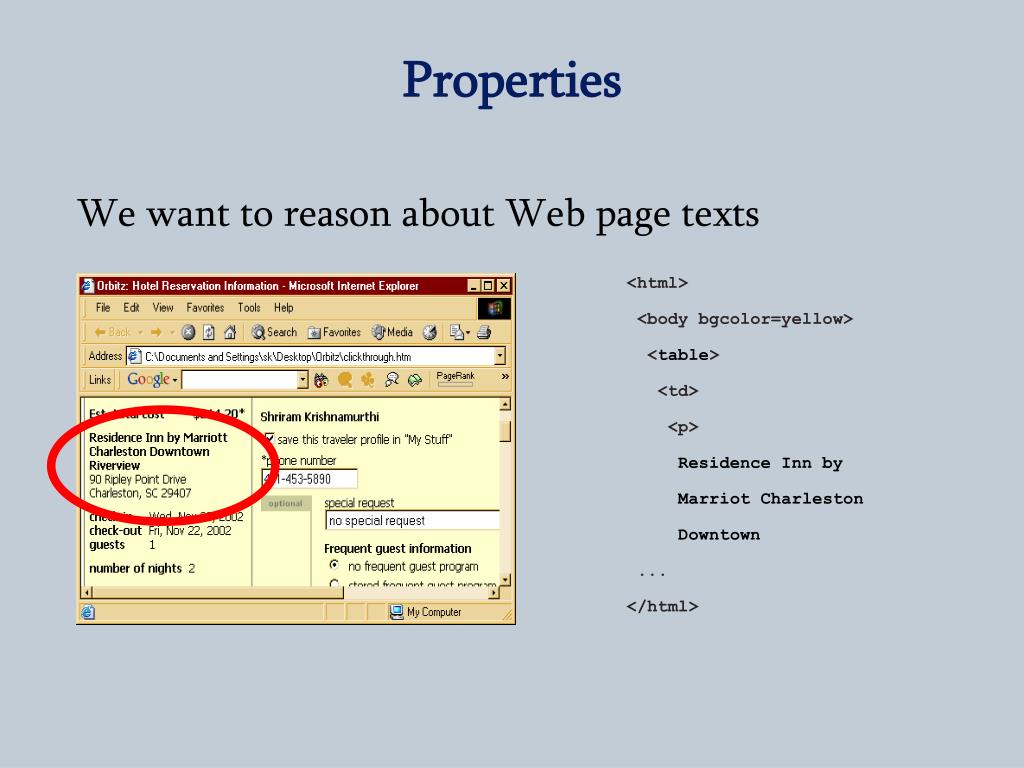1024x768 pixels.
Task: Open the Media pane from the toolbar
Action: [392, 332]
